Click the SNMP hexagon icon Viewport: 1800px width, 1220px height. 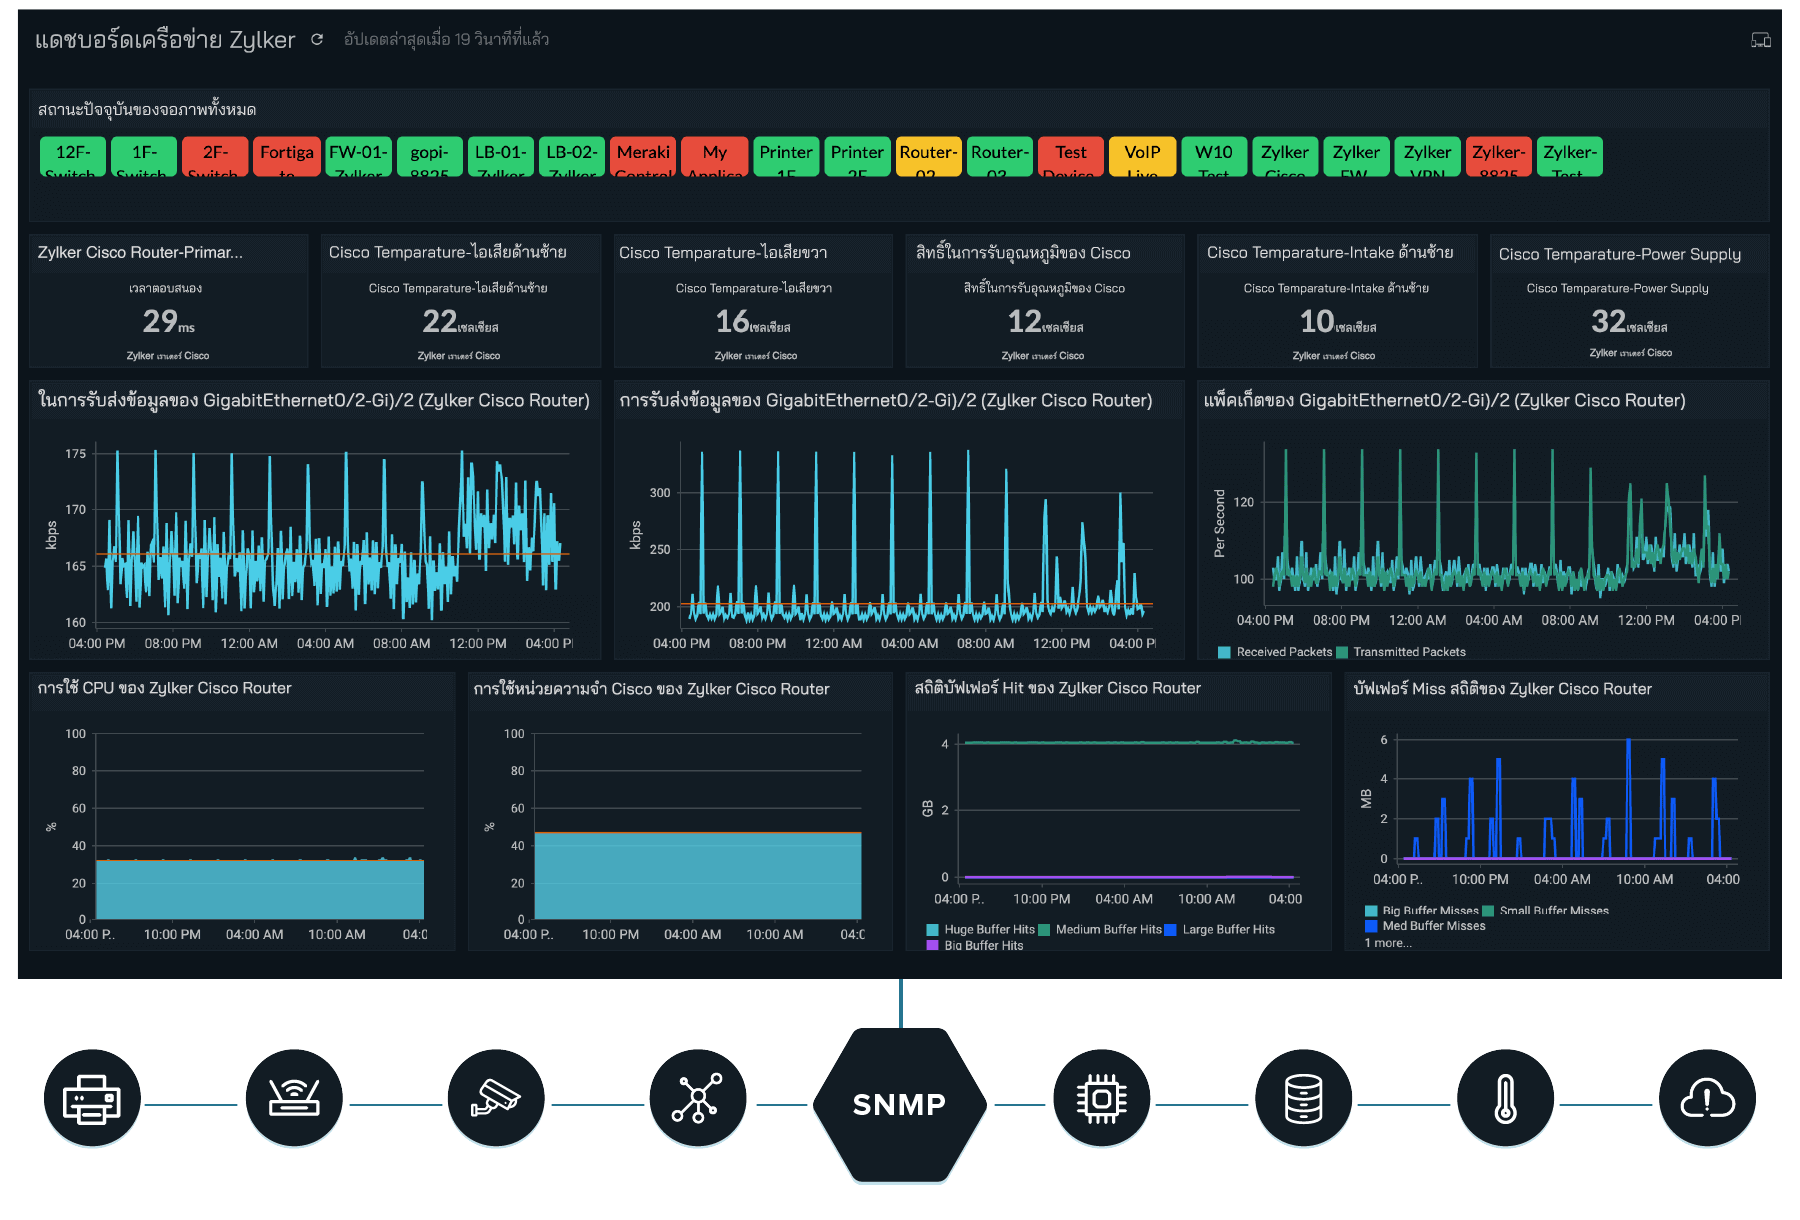point(900,1103)
